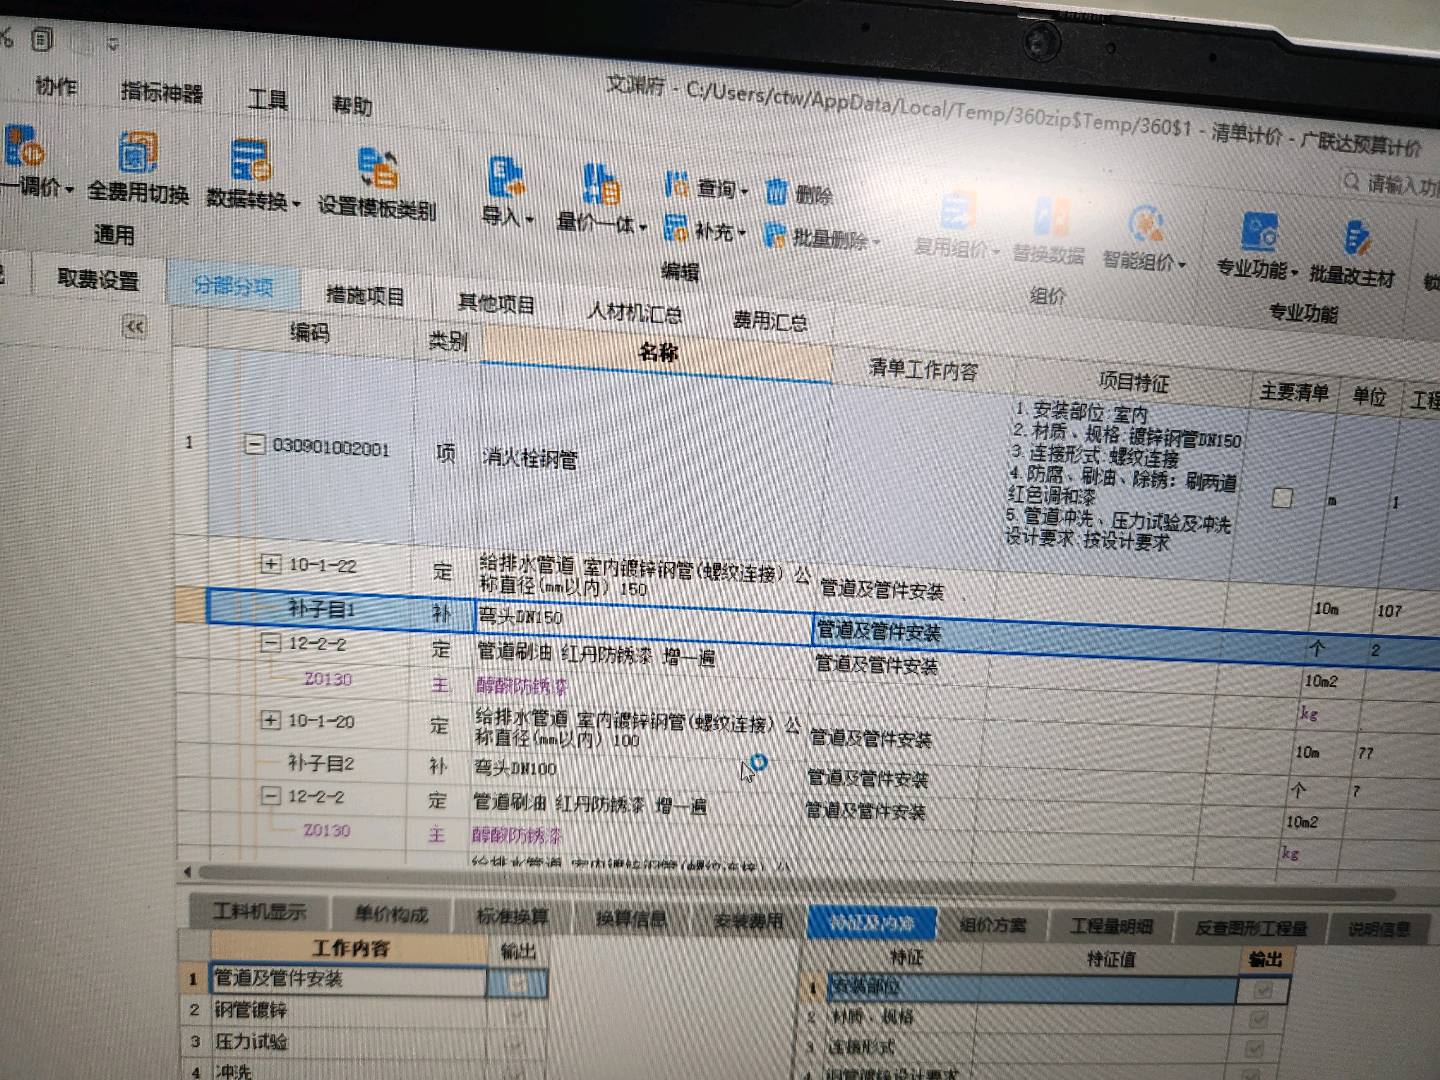Click the 批量改主材 icon

tap(1355, 239)
